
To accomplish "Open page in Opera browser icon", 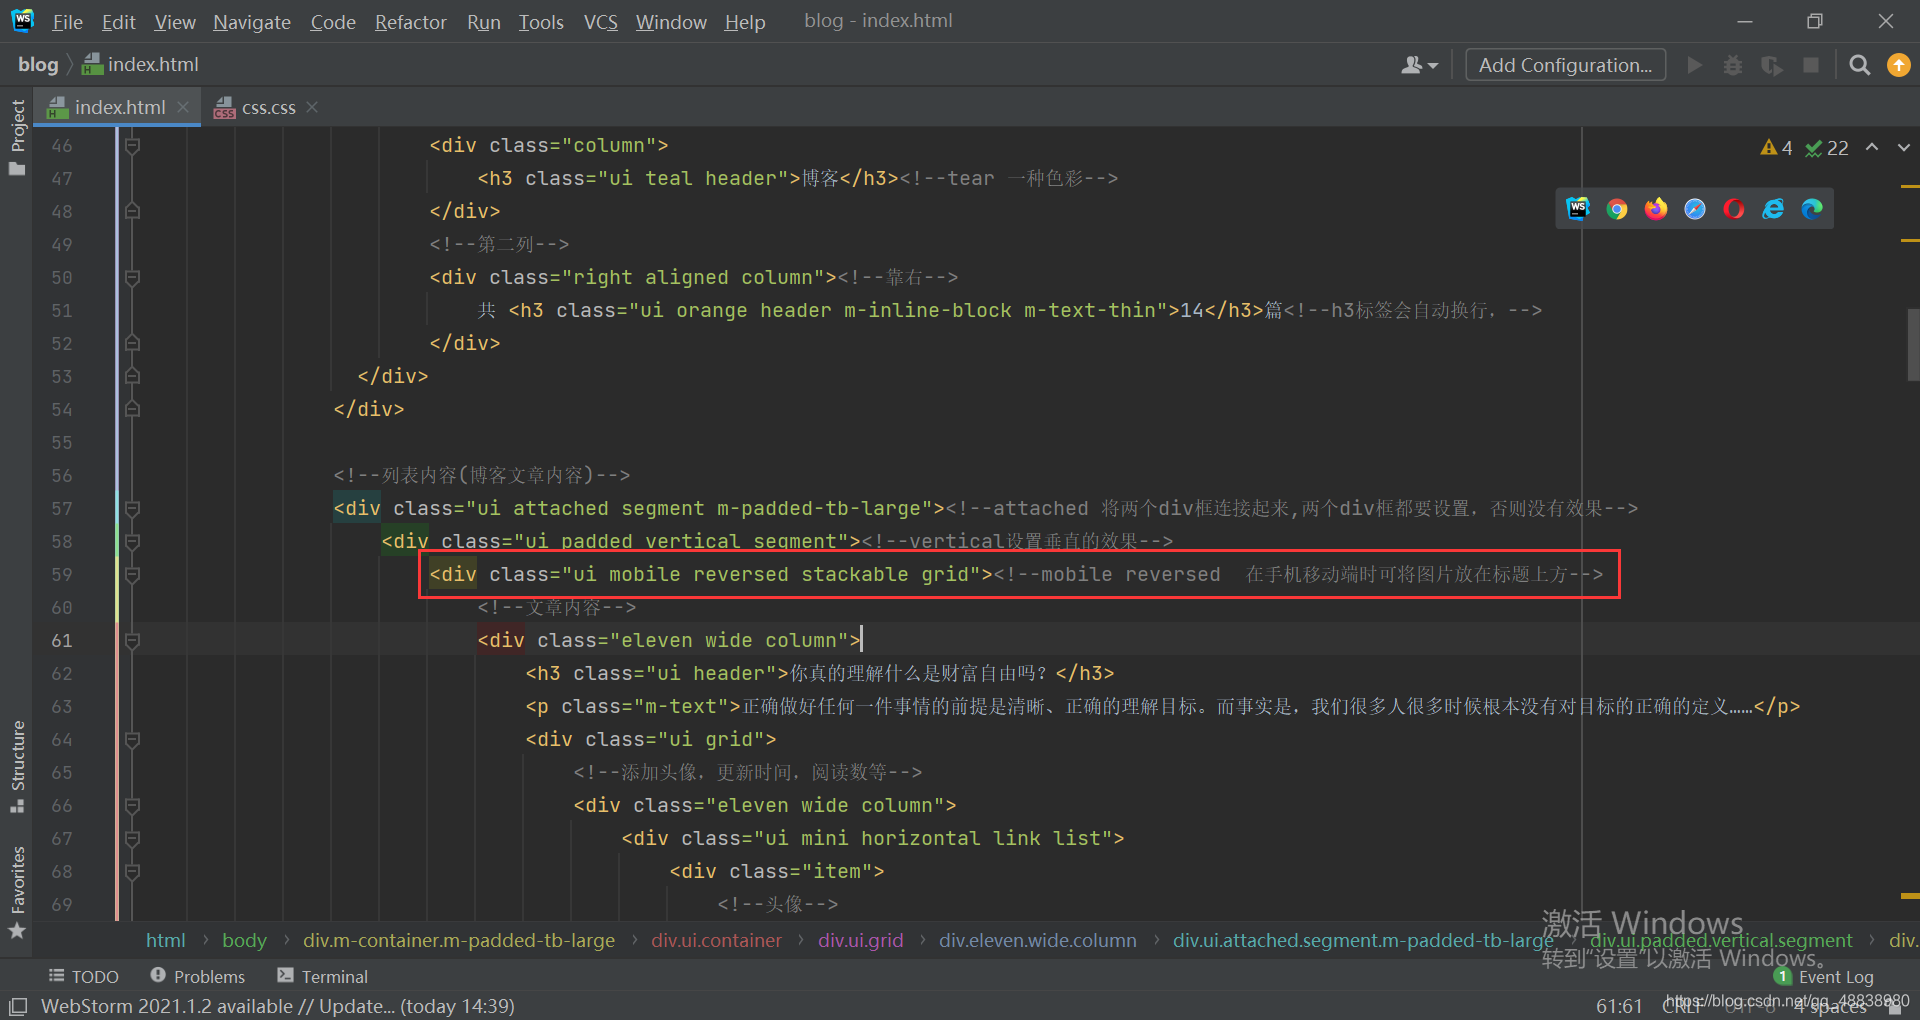I will pyautogui.click(x=1734, y=209).
